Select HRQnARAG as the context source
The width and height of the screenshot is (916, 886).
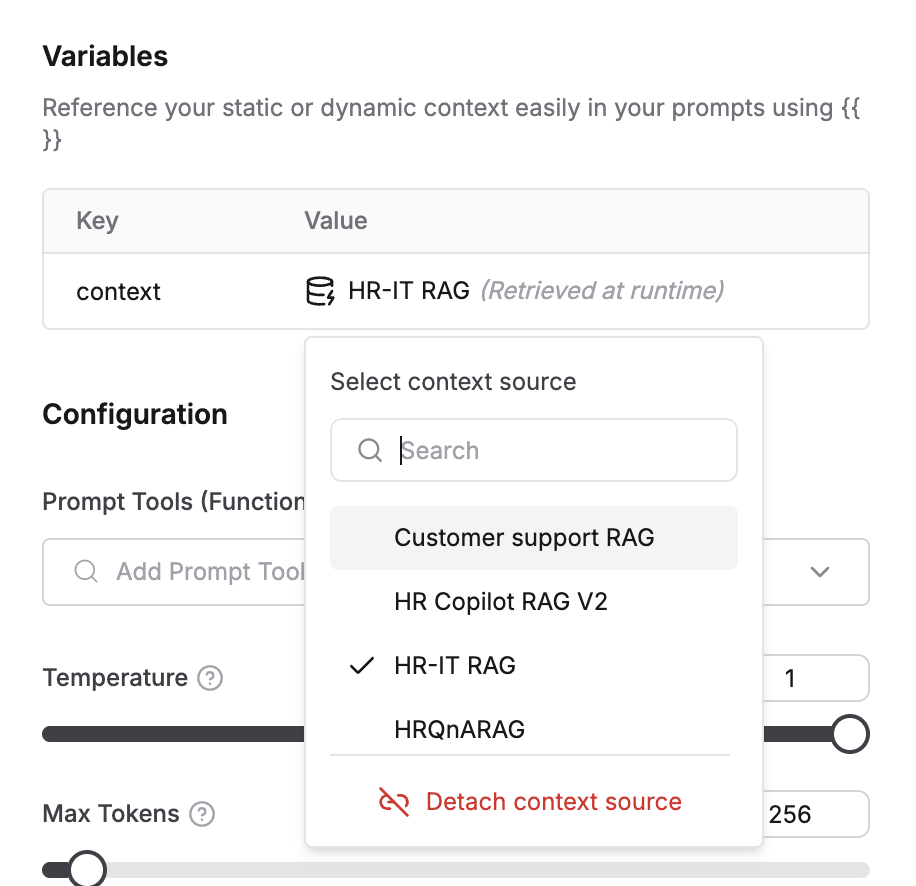pos(459,729)
